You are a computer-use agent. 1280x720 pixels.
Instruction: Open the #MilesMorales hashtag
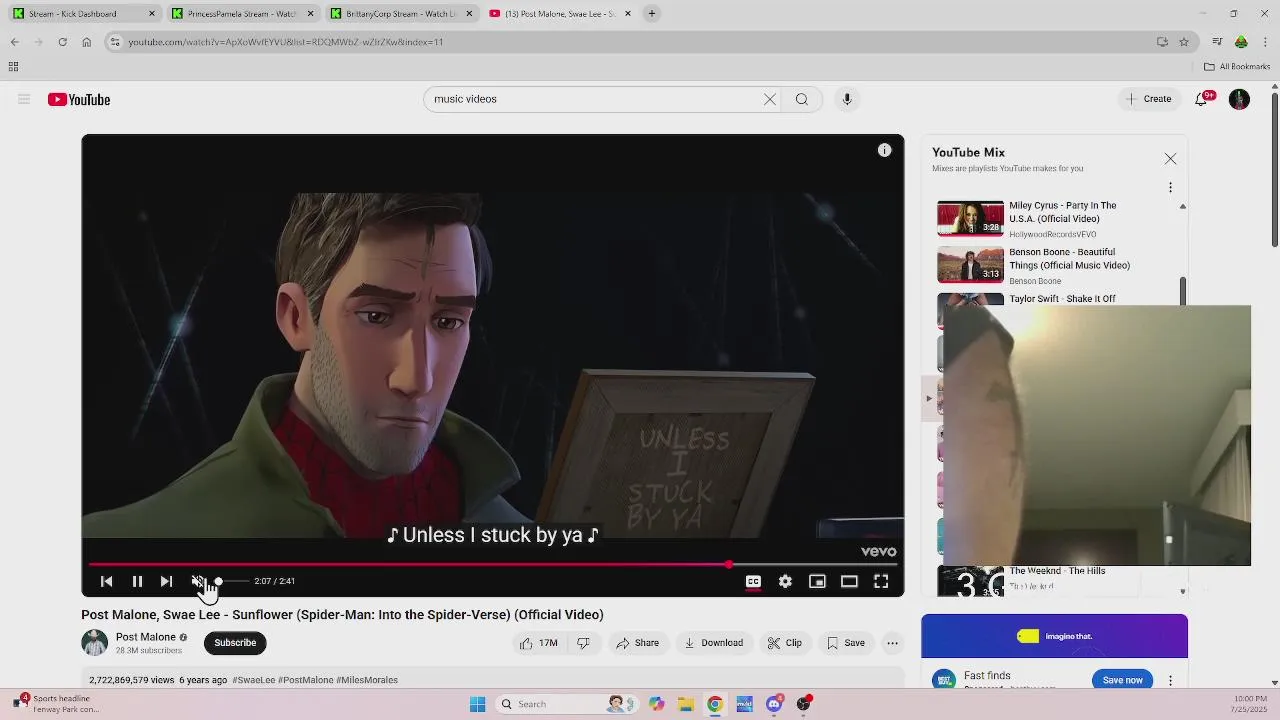click(x=367, y=680)
